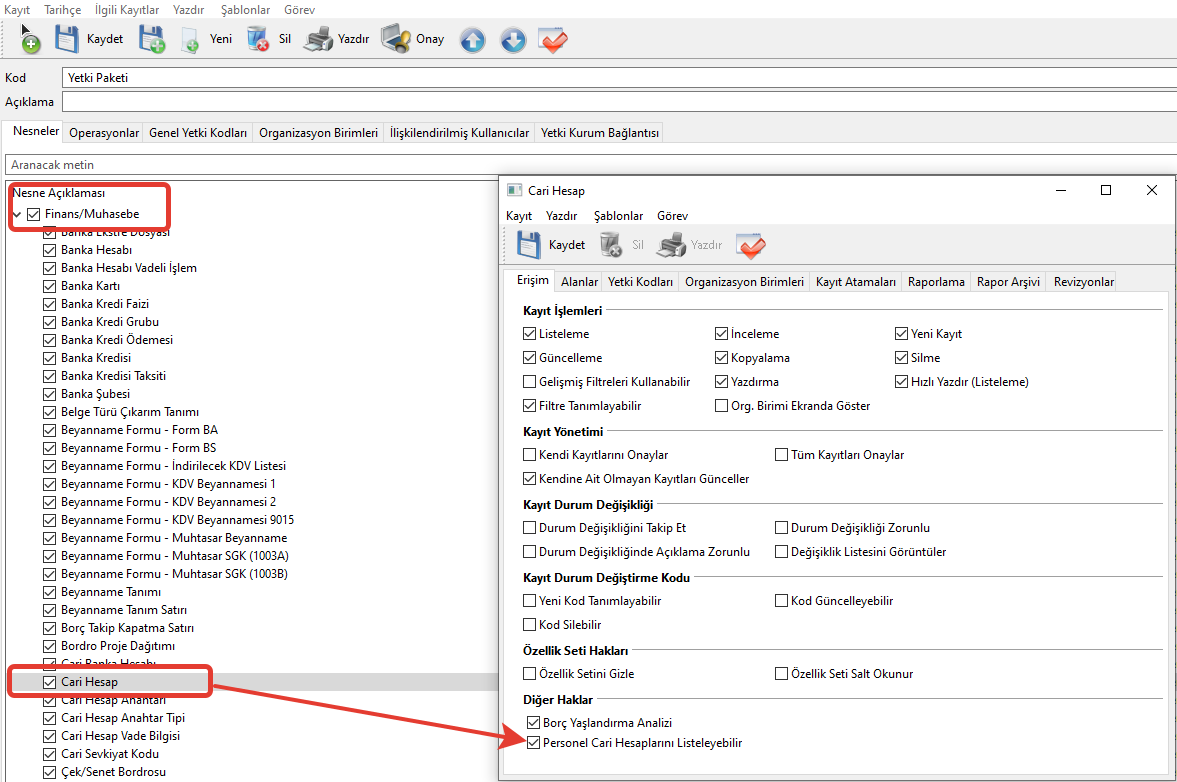This screenshot has height=782, width=1177.
Task: Uncheck the Silme permission checkbox
Action: 902,358
